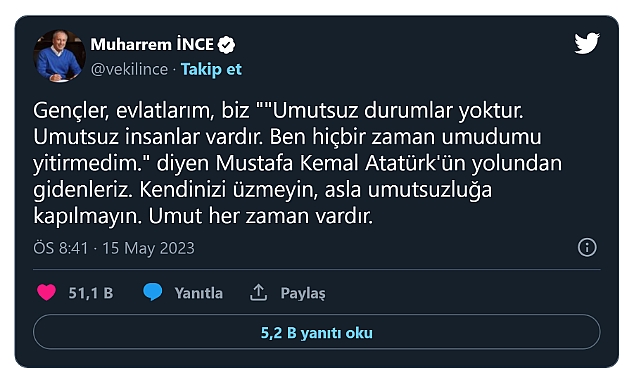Open the ÖS 8:41 time link
Image resolution: width=641 pixels, height=380 pixels.
(61, 248)
